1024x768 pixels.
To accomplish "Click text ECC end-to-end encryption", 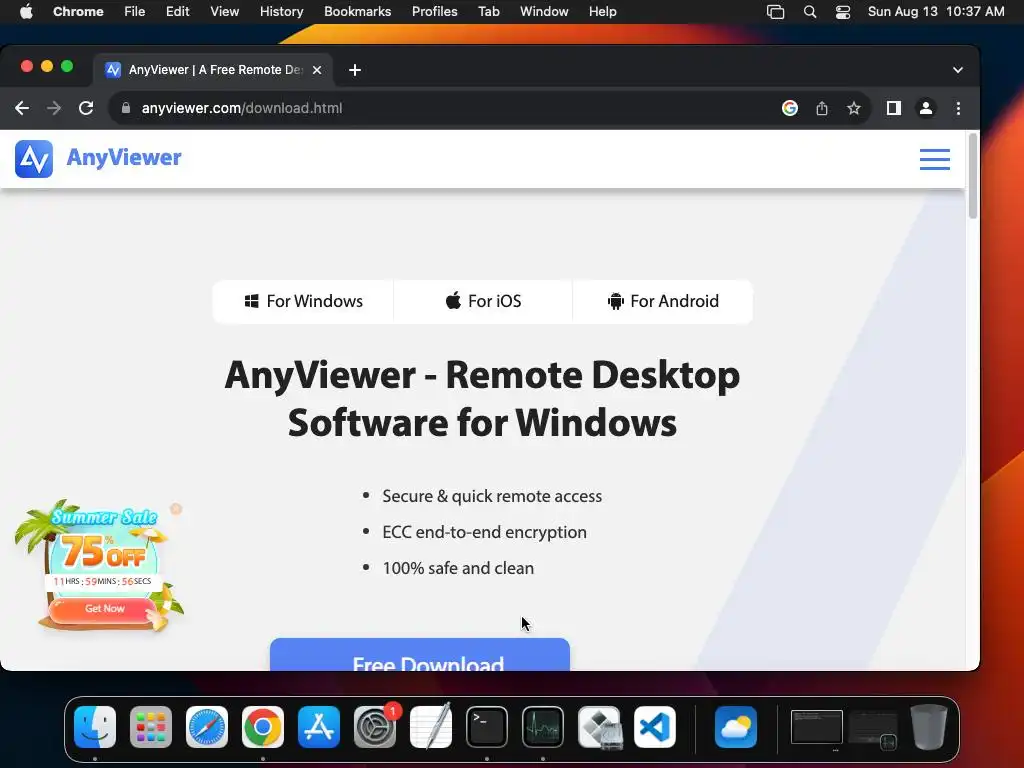I will (x=485, y=532).
